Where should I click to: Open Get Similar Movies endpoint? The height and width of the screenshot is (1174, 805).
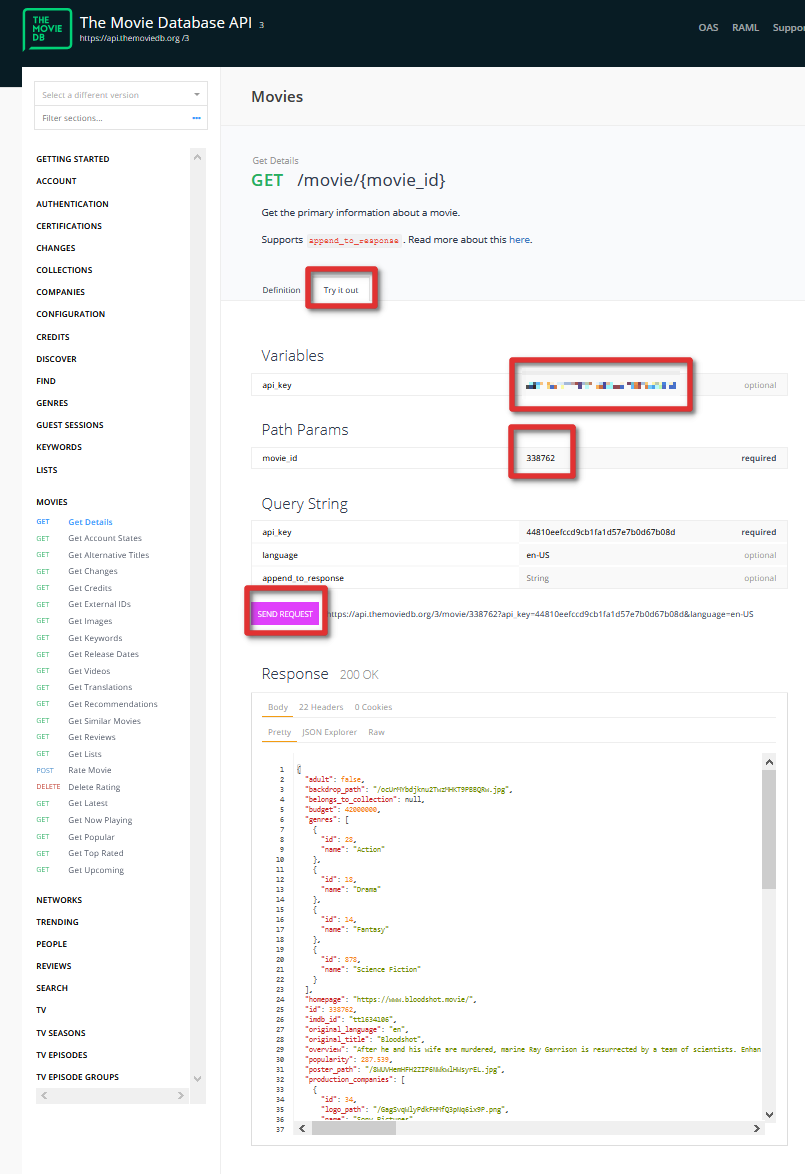(104, 721)
